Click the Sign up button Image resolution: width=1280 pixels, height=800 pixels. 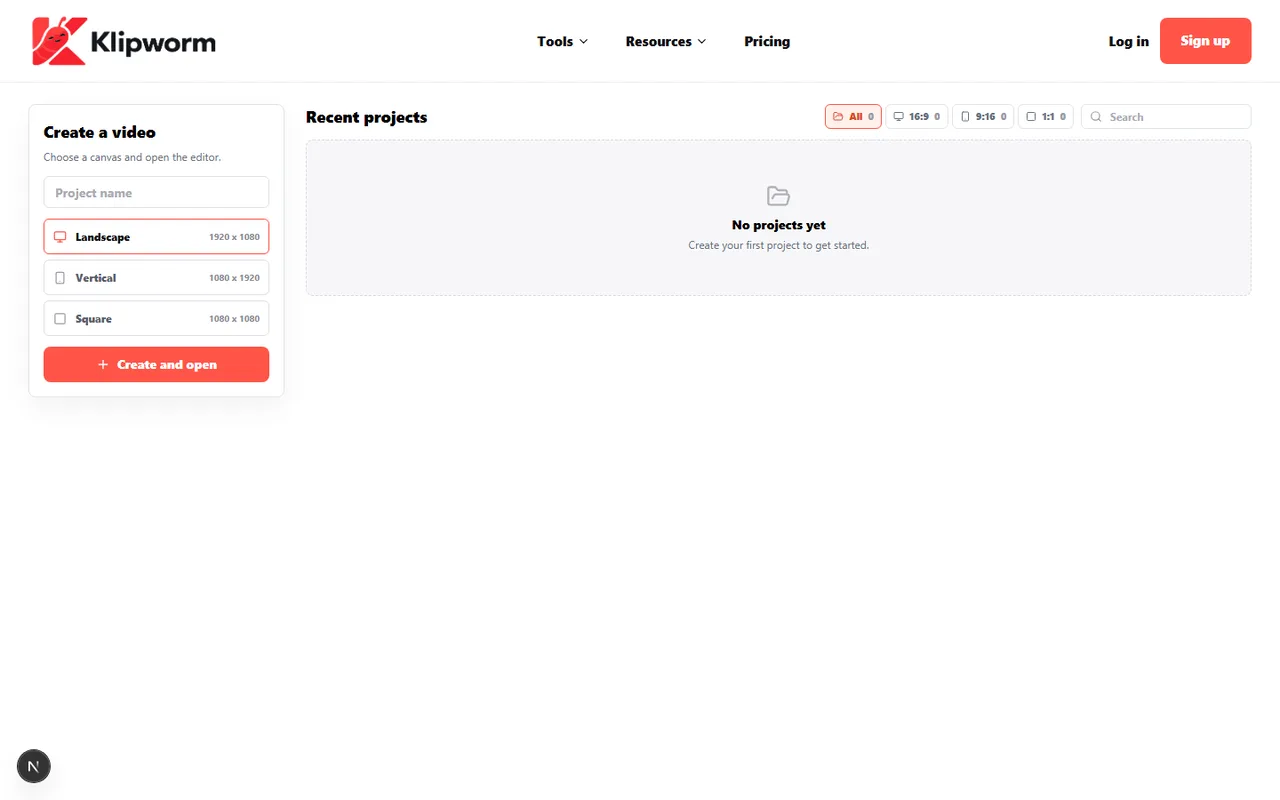[x=1205, y=41]
